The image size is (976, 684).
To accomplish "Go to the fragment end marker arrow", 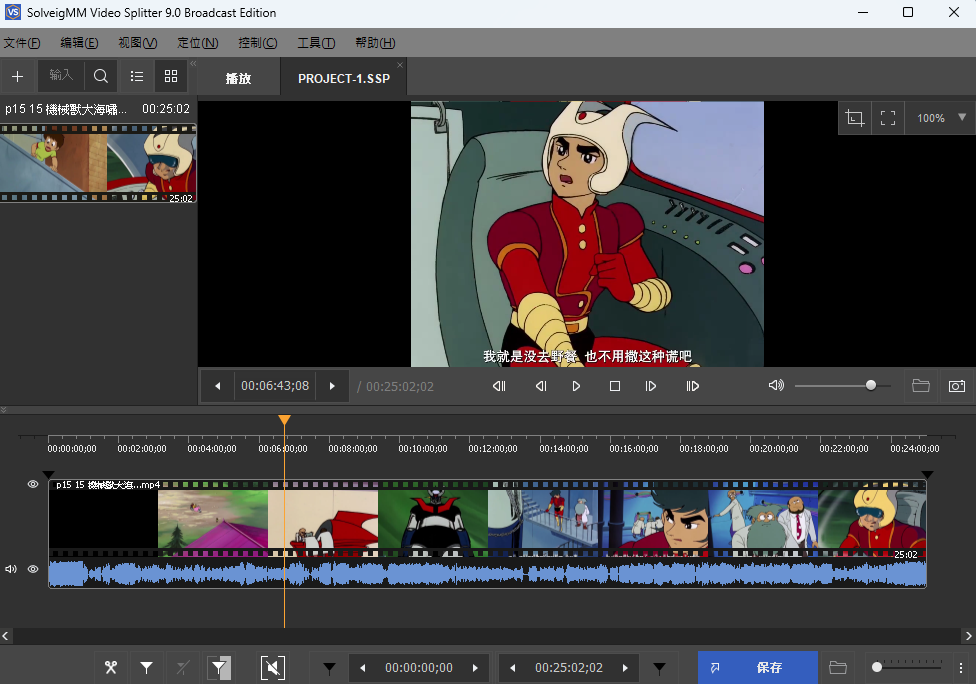I will click(x=659, y=668).
